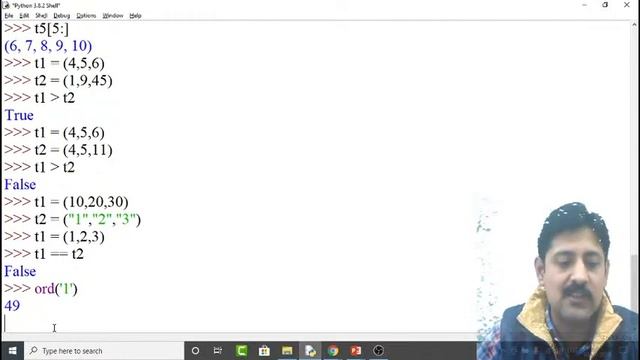Click the line "ord('1')"
The image size is (640, 360).
[x=56, y=289]
